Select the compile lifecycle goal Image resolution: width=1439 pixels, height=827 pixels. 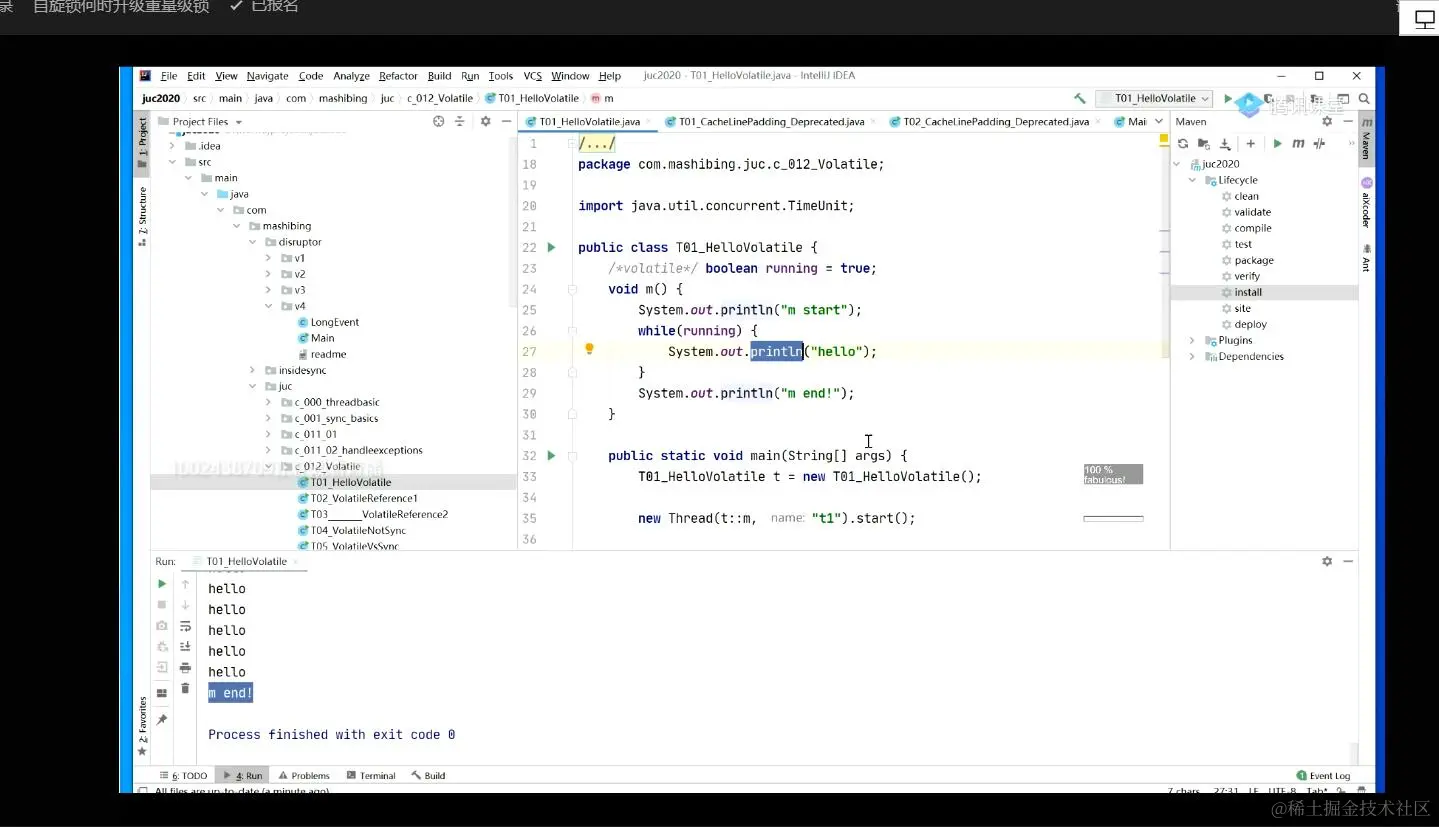coord(1252,228)
